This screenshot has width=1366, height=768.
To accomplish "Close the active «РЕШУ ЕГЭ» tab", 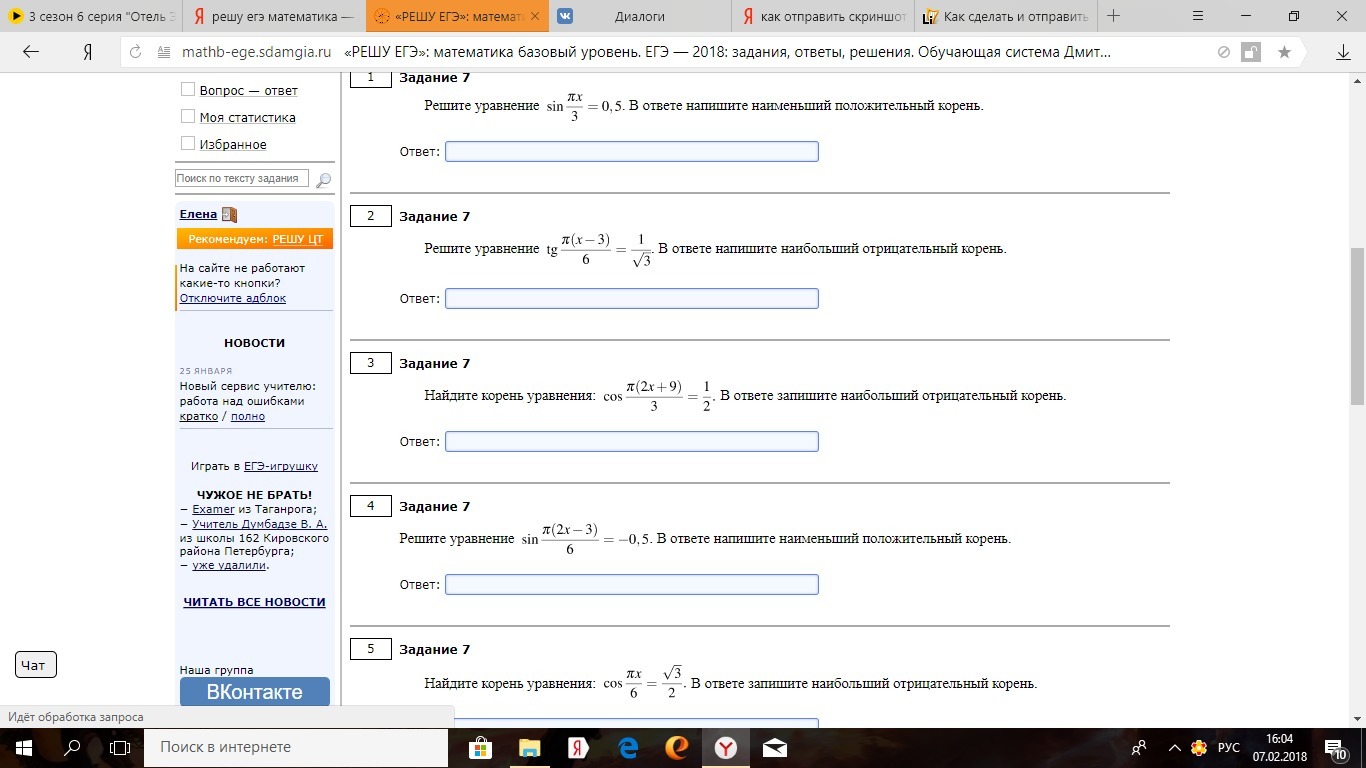I will click(535, 16).
